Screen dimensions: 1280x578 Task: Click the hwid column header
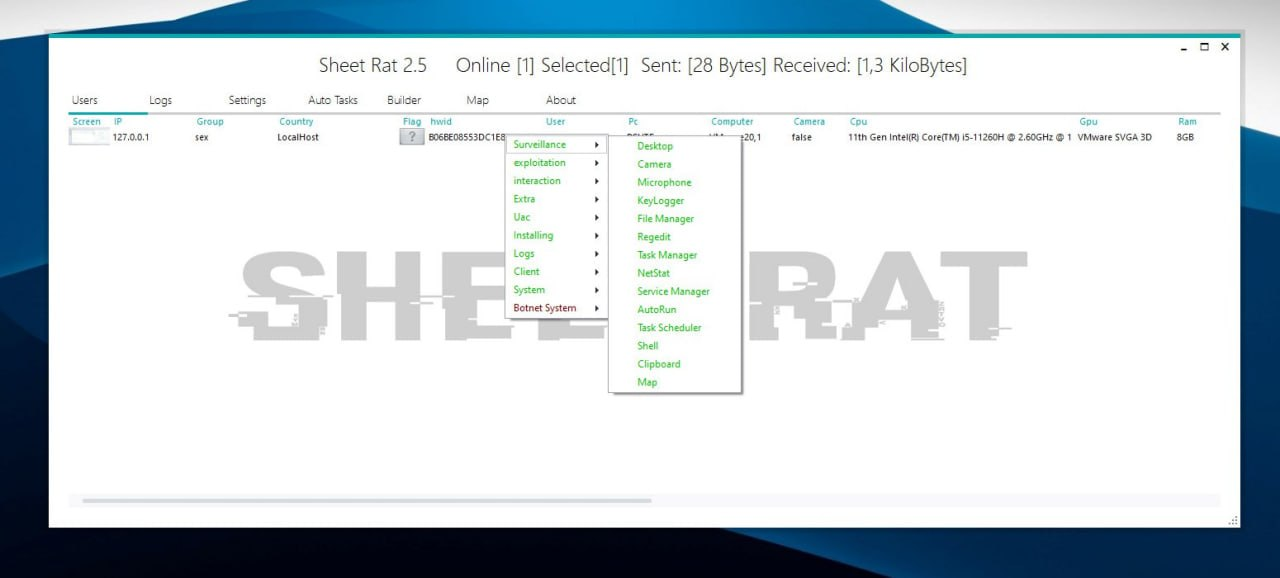[441, 122]
